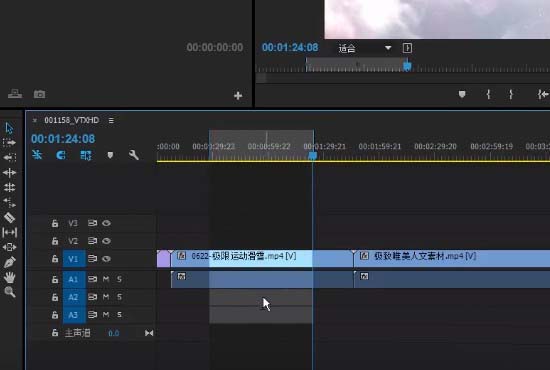Mute audio track A3
The image size is (550, 370).
coord(106,315)
